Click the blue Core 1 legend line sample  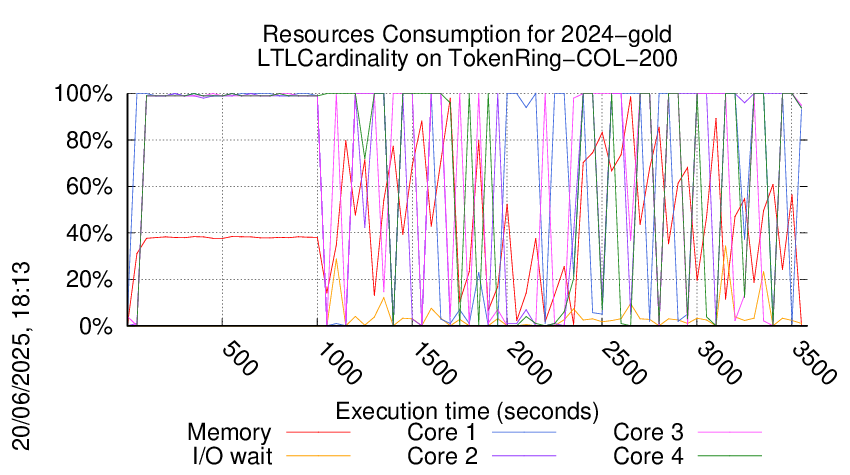point(524,432)
